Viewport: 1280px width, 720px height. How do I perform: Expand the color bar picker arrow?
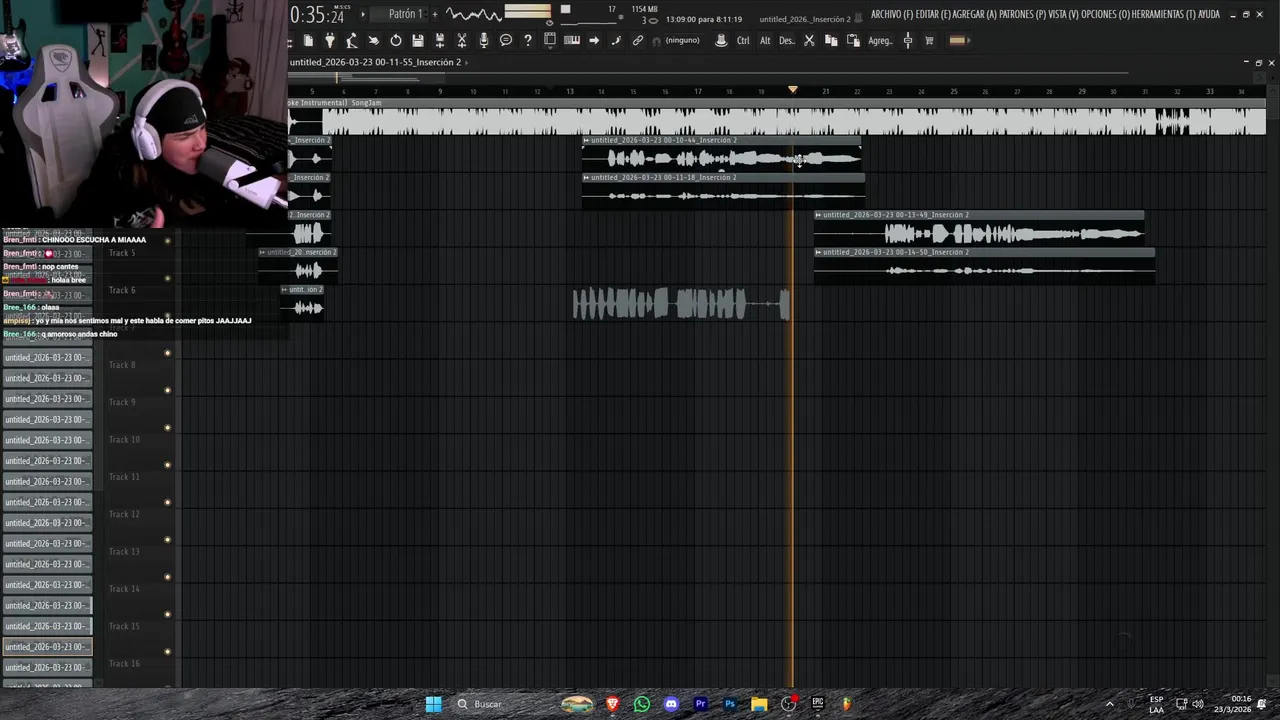pos(969,40)
